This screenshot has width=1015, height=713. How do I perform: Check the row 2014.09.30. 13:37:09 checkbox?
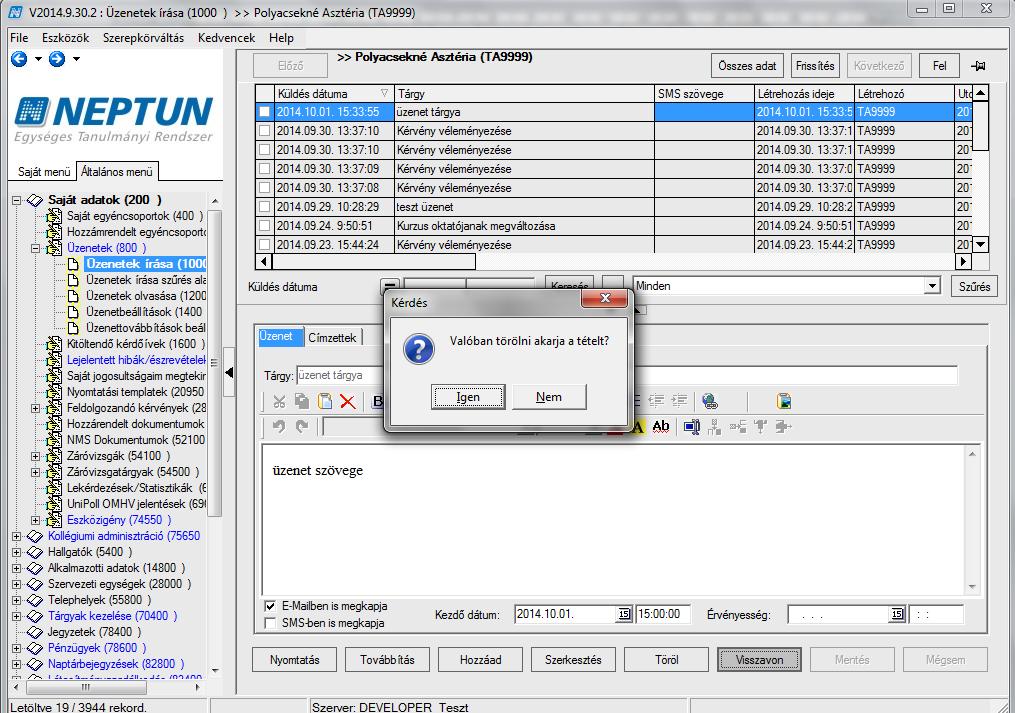point(264,169)
